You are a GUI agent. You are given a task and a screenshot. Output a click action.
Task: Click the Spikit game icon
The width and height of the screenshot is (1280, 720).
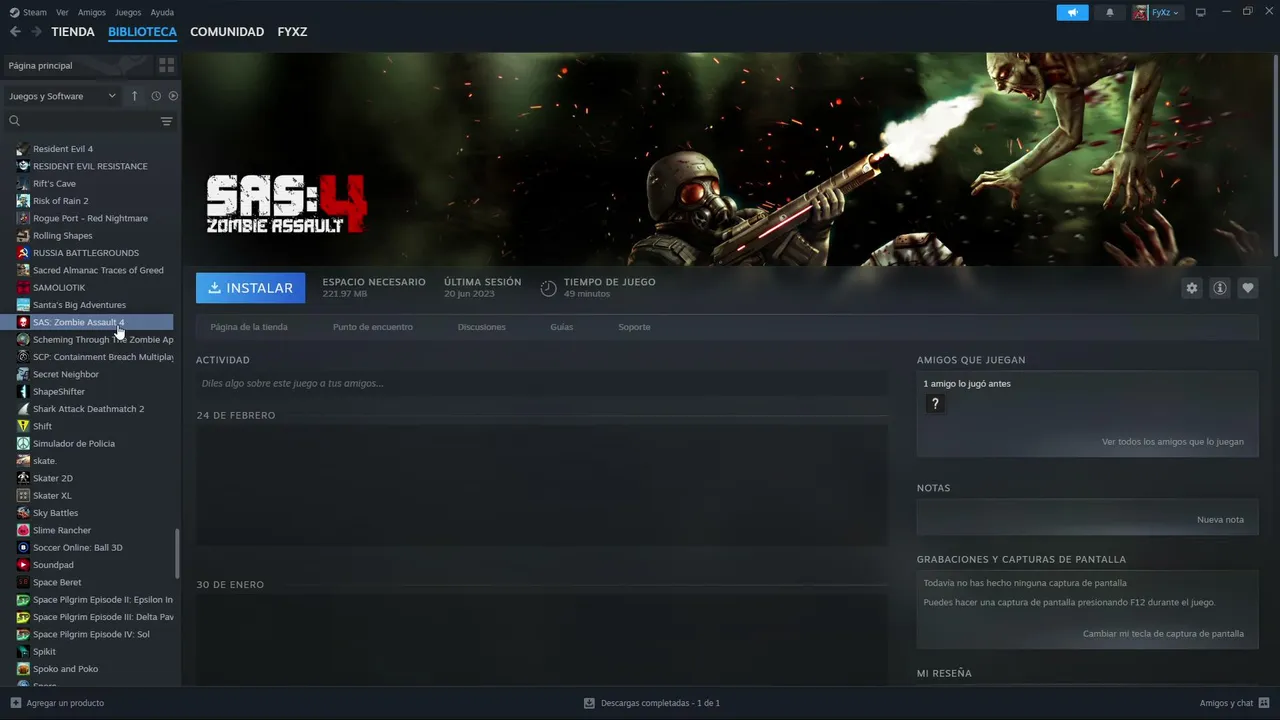click(x=23, y=652)
